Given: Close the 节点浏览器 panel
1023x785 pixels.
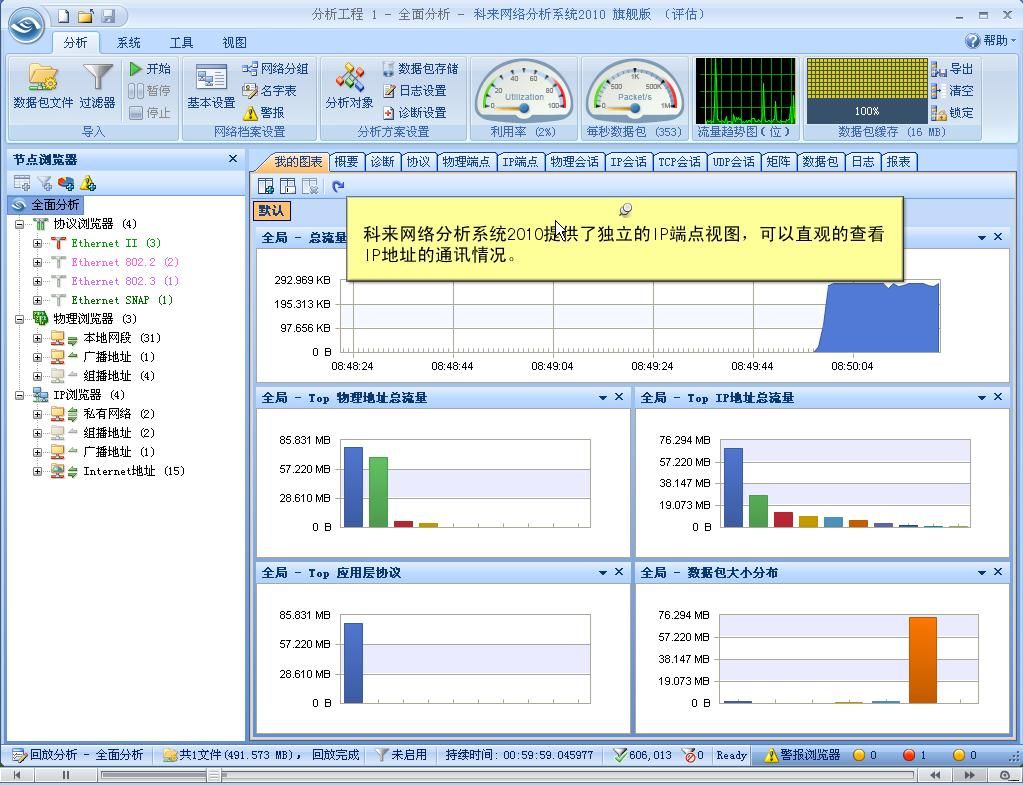Looking at the screenshot, I should tap(233, 159).
